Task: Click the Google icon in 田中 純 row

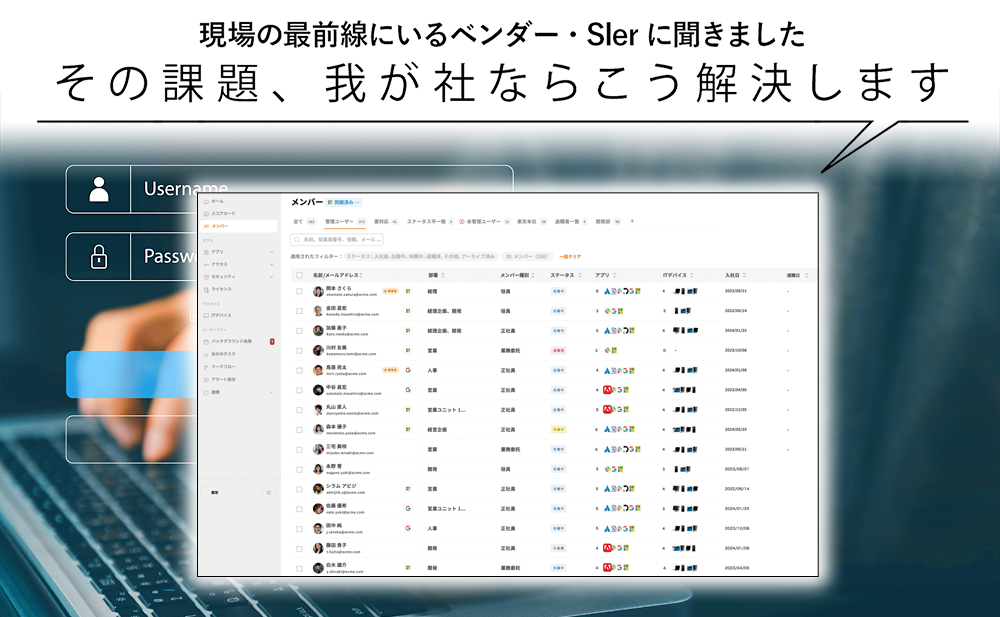Action: [x=408, y=528]
